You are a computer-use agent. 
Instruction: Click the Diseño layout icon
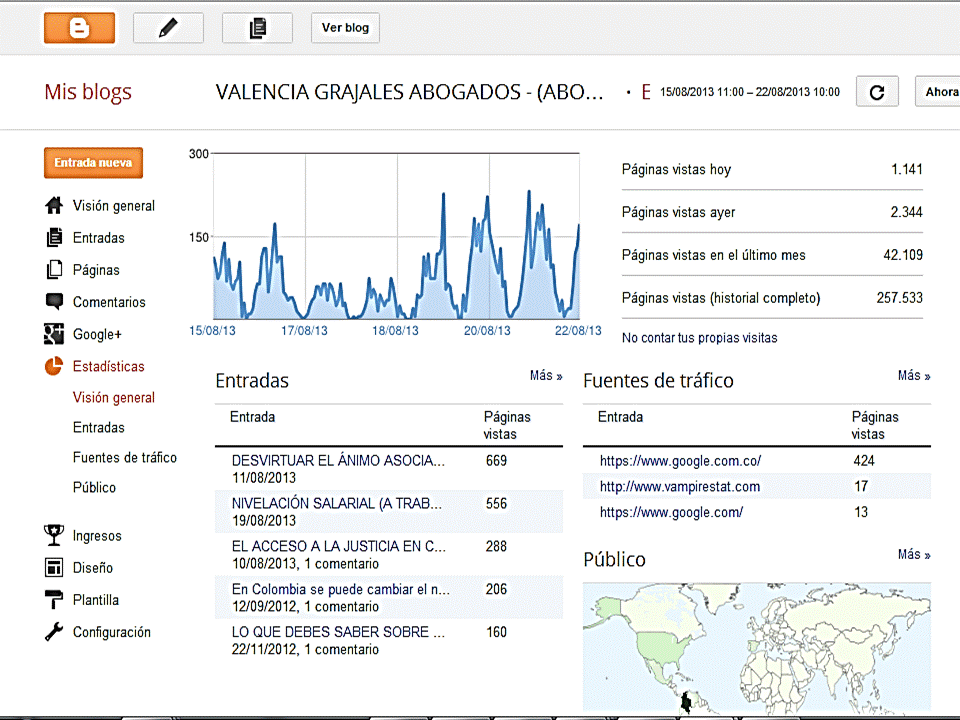pos(54,568)
